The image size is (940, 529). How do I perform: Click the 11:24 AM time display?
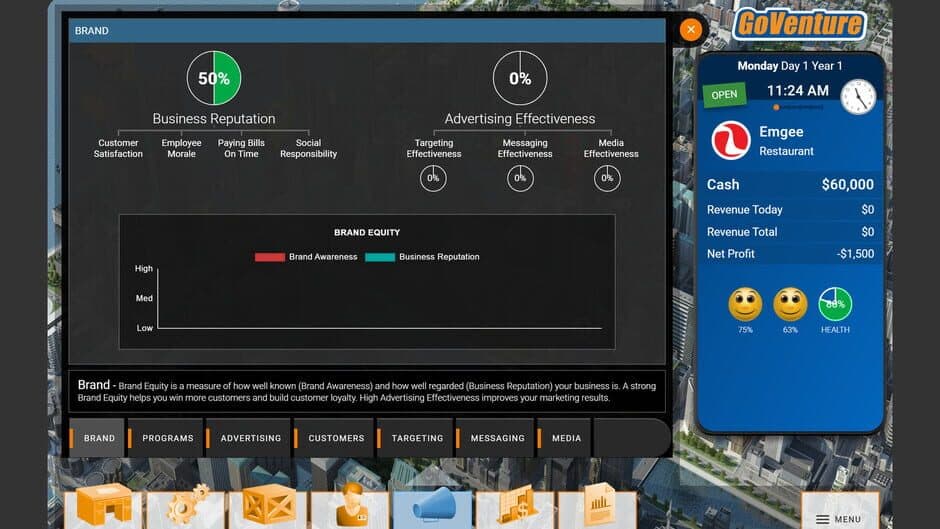pyautogui.click(x=798, y=91)
